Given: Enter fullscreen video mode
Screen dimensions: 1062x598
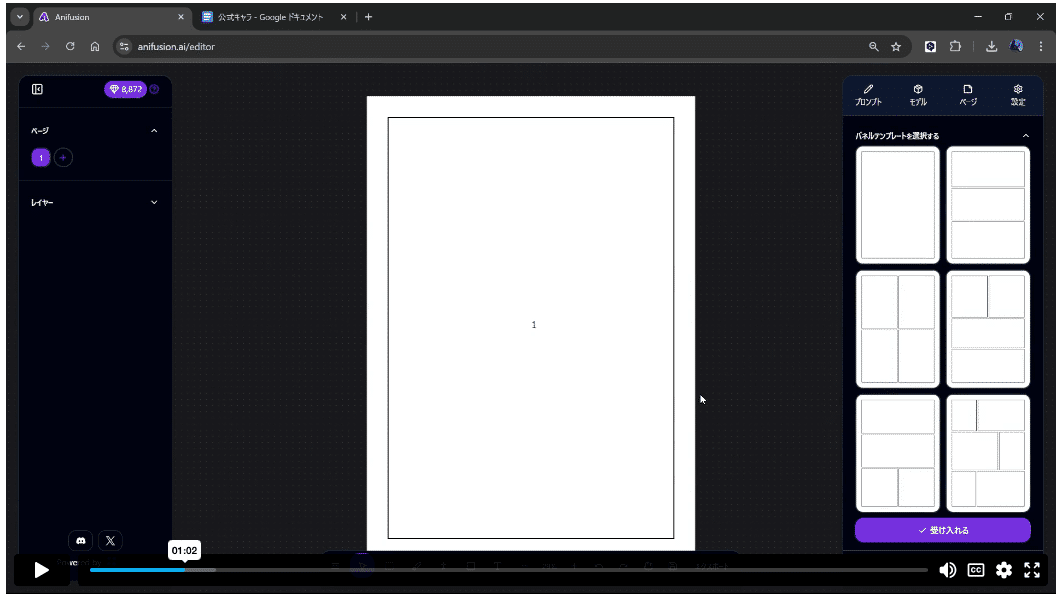Looking at the screenshot, I should [1032, 570].
